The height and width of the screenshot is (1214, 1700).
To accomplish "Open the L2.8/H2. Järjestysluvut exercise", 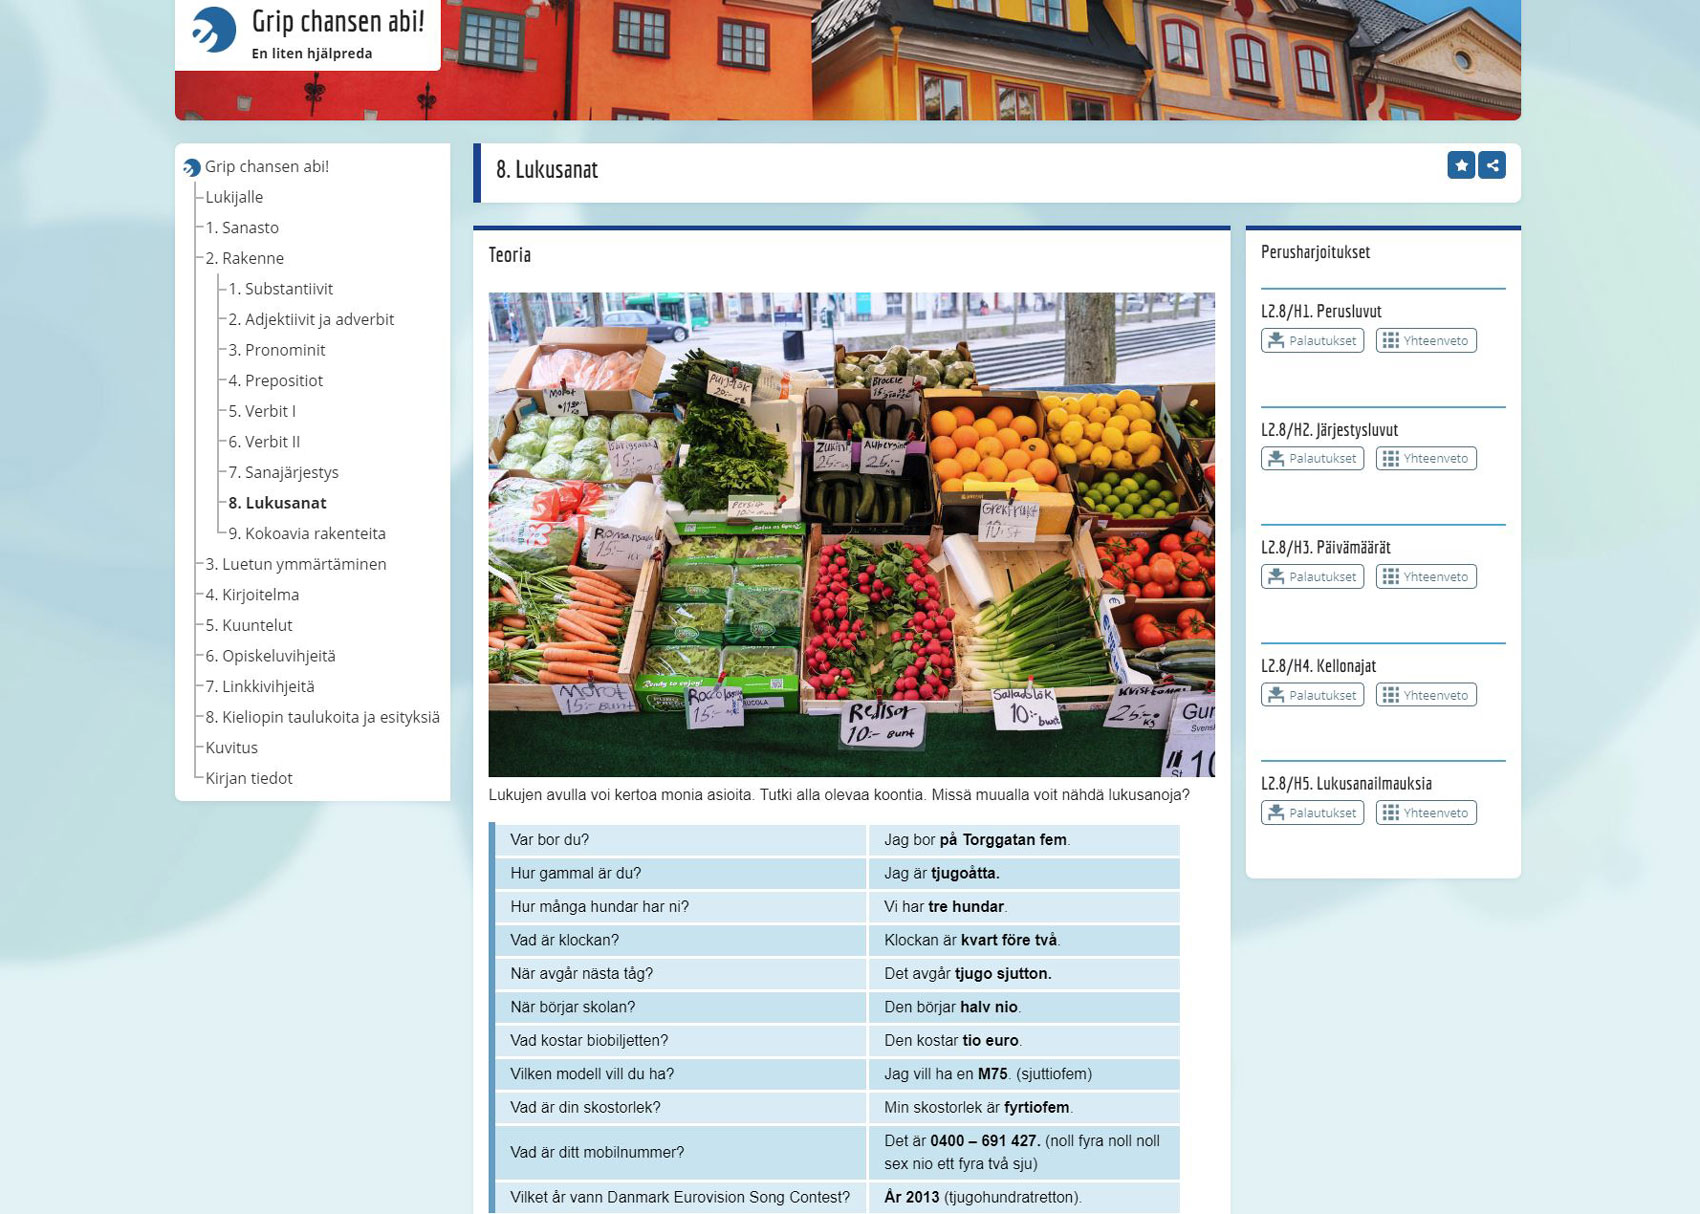I will point(1329,430).
